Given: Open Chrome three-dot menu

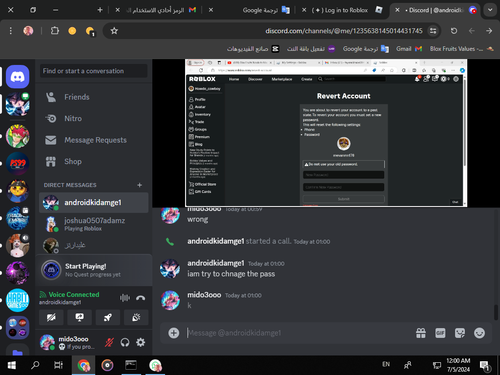Looking at the screenshot, I should [11, 31].
